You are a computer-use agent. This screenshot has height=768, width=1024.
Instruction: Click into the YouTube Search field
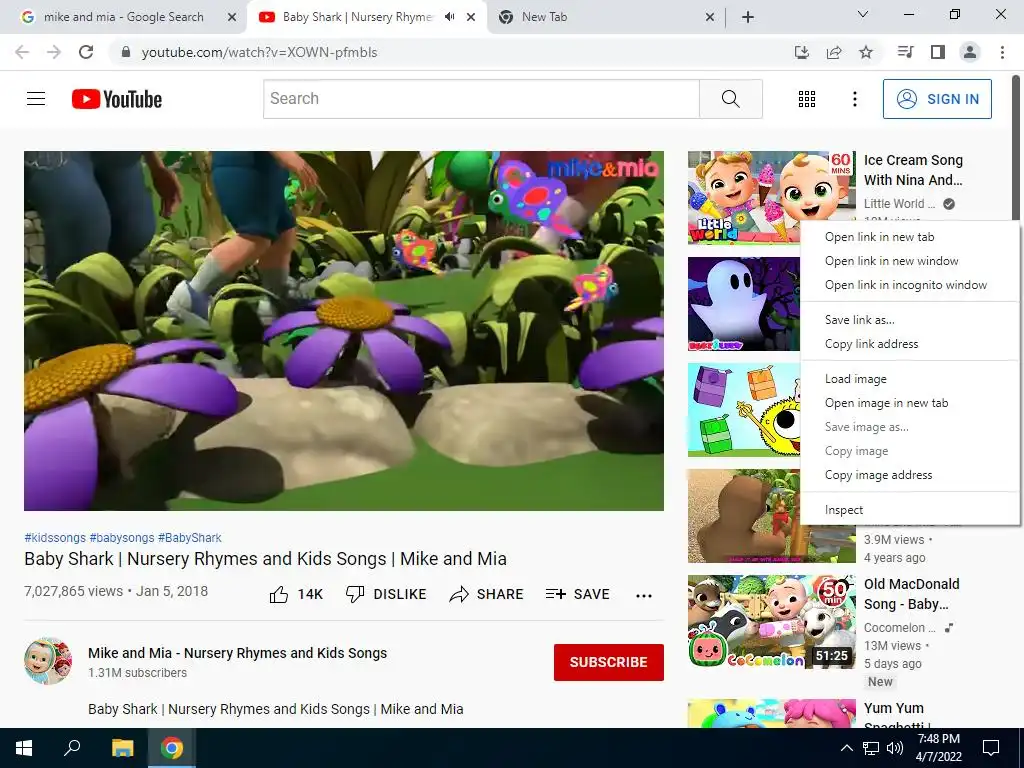(x=481, y=99)
